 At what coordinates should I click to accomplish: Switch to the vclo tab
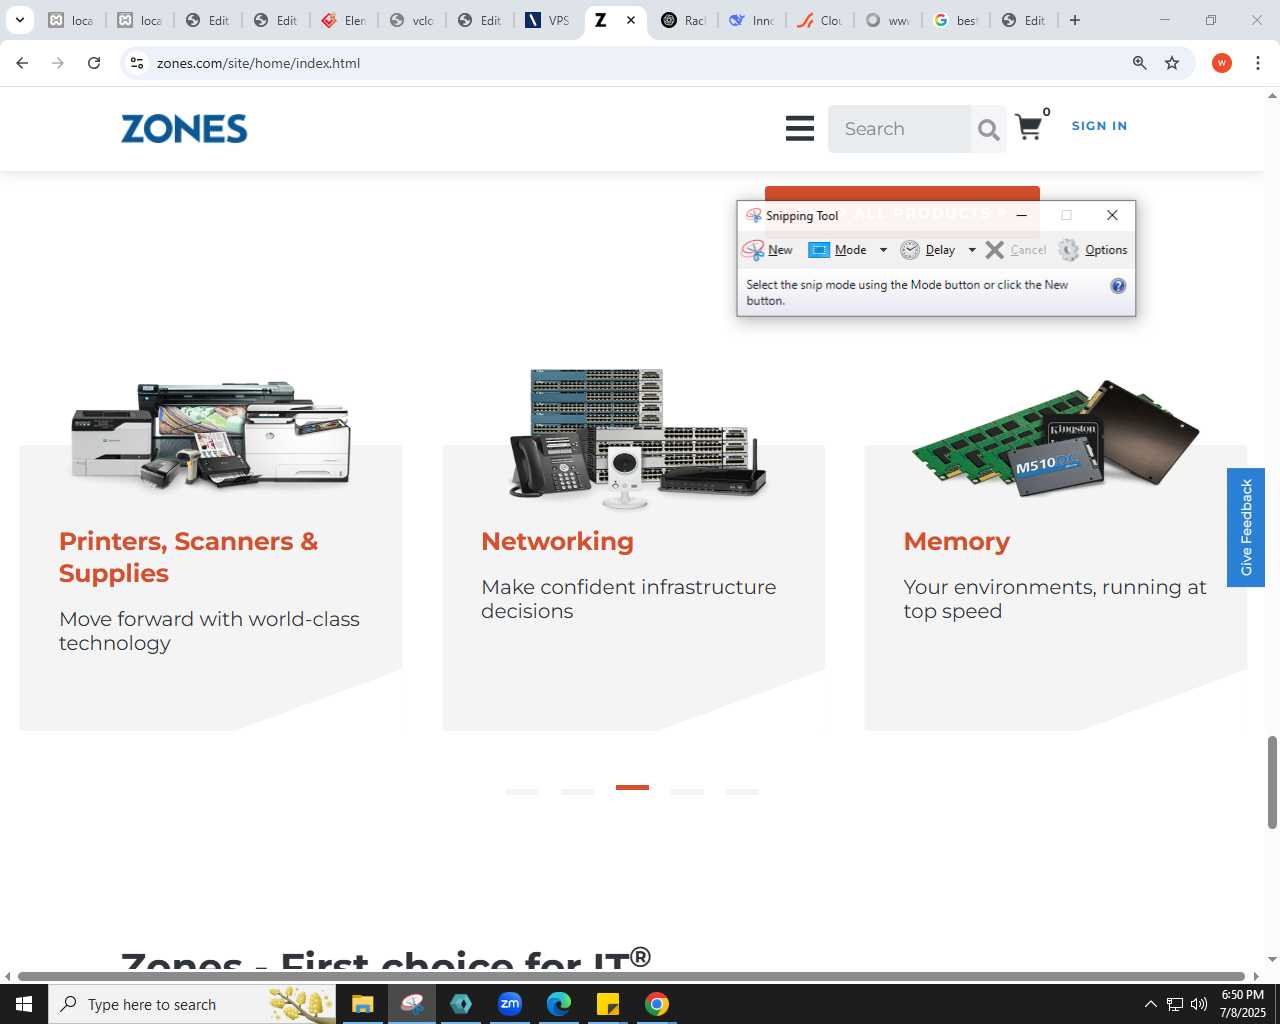412,20
